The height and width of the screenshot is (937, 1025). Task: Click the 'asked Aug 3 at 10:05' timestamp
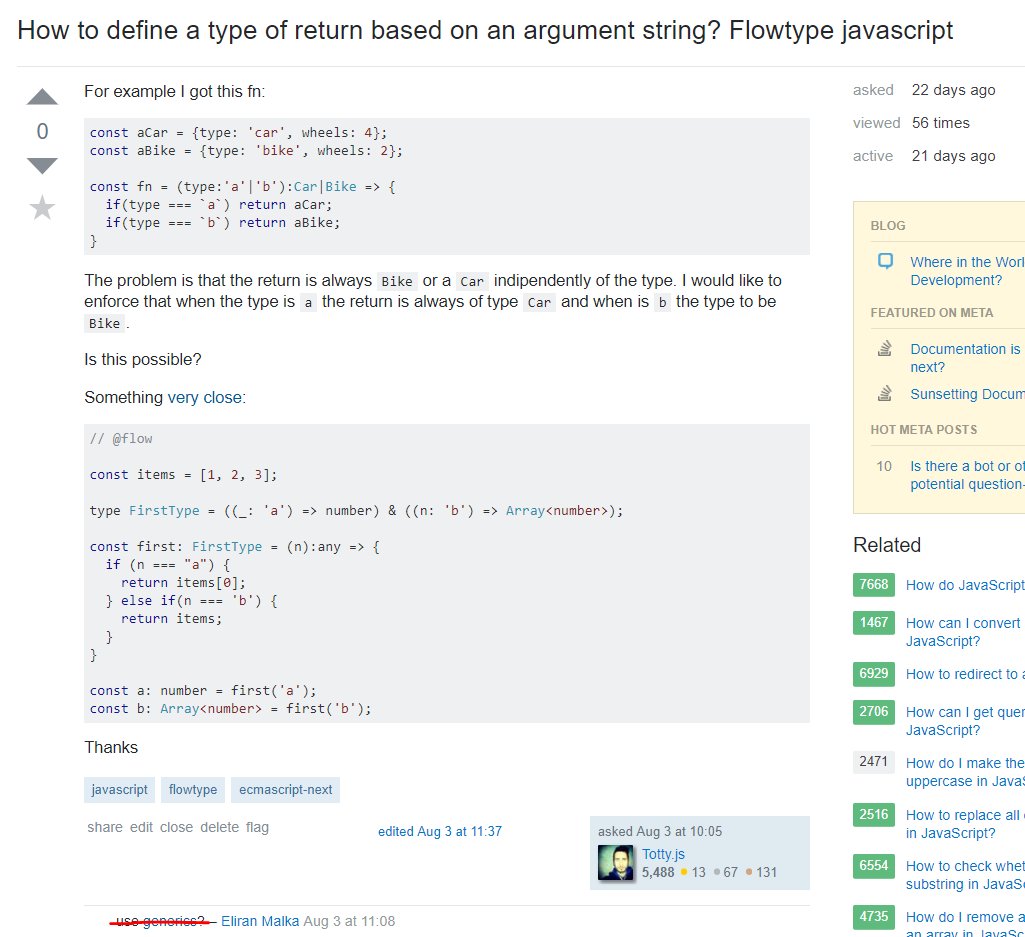(660, 831)
